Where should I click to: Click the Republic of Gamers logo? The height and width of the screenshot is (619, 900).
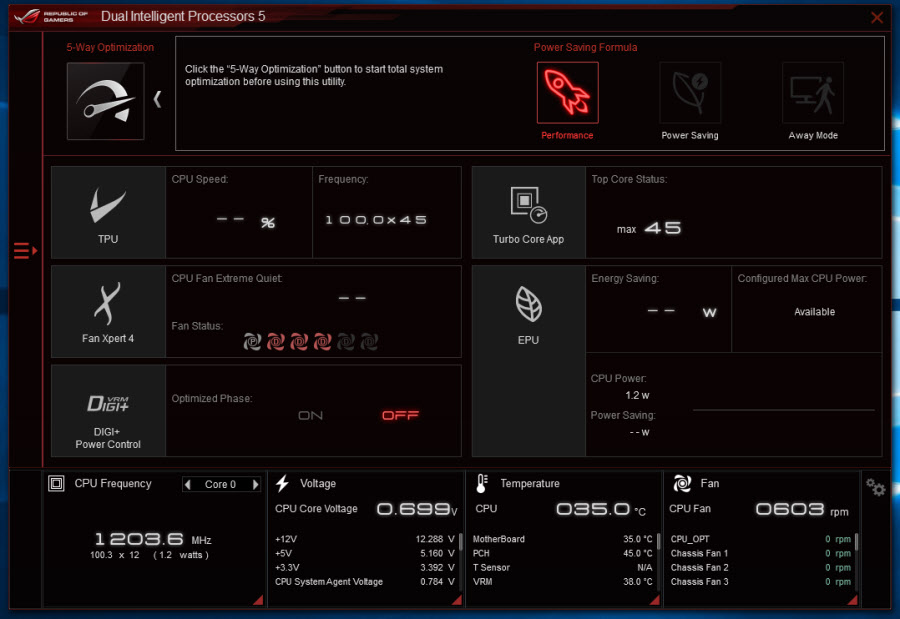tap(51, 16)
